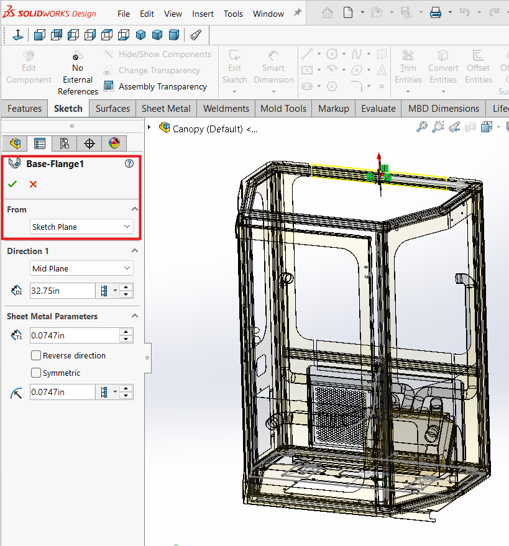Switch to the Features tab
This screenshot has height=546, width=509.
(24, 109)
